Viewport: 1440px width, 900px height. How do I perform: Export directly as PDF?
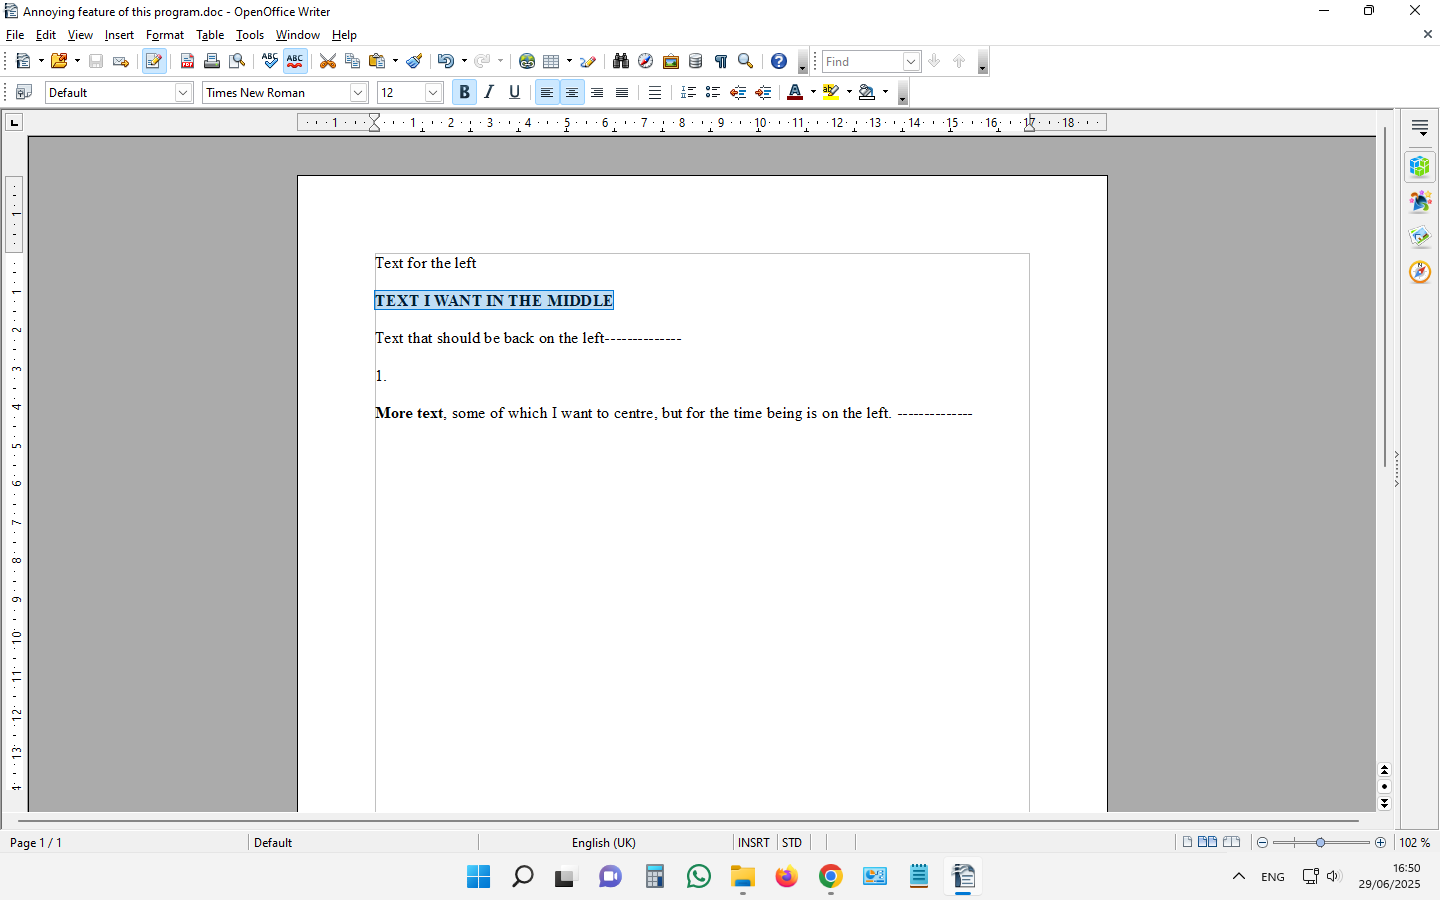[187, 61]
